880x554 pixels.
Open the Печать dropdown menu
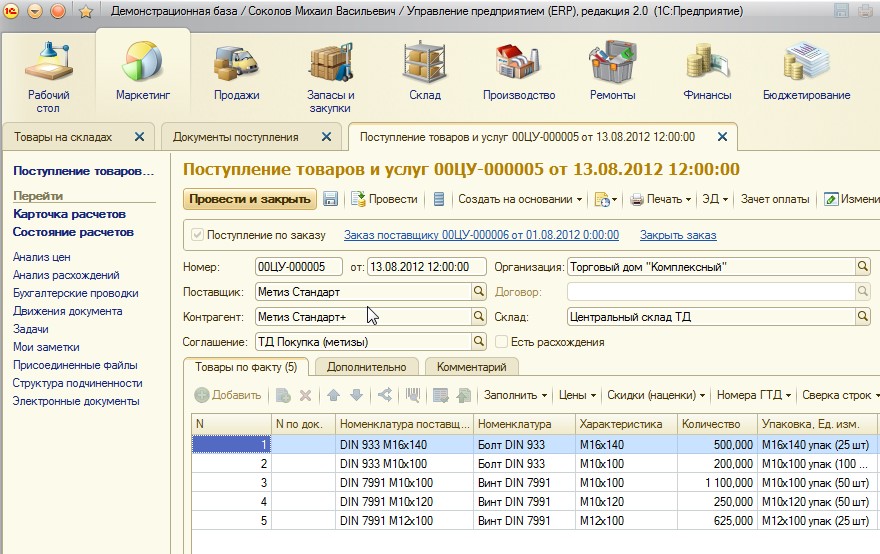662,199
